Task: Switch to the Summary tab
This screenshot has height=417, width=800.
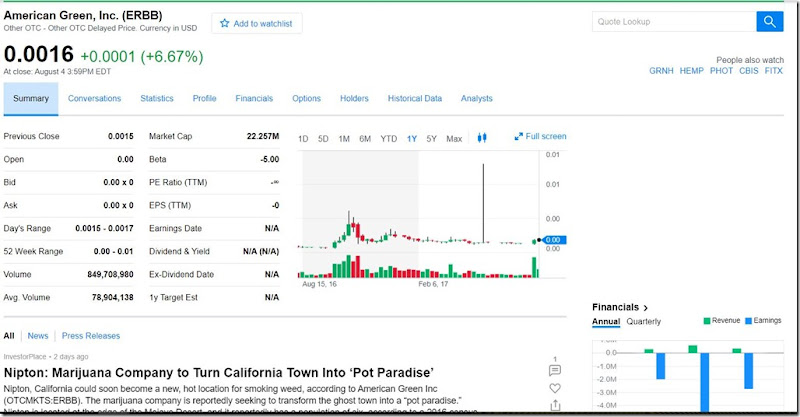Action: click(x=31, y=99)
